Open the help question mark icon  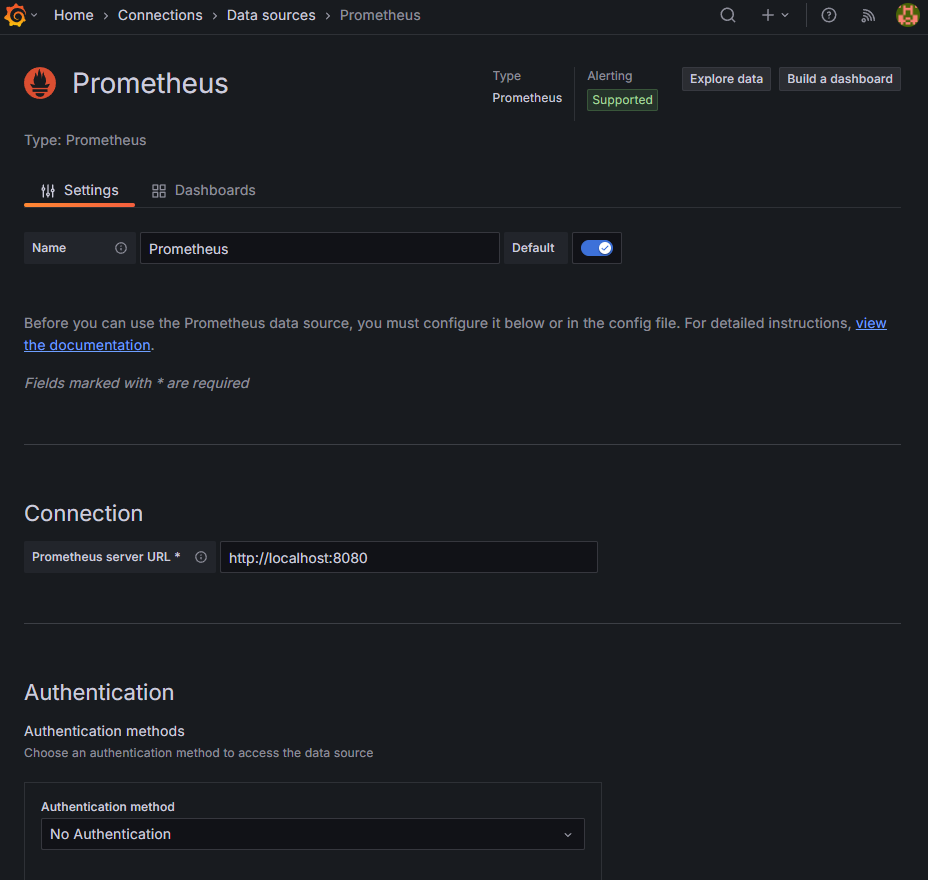829,15
